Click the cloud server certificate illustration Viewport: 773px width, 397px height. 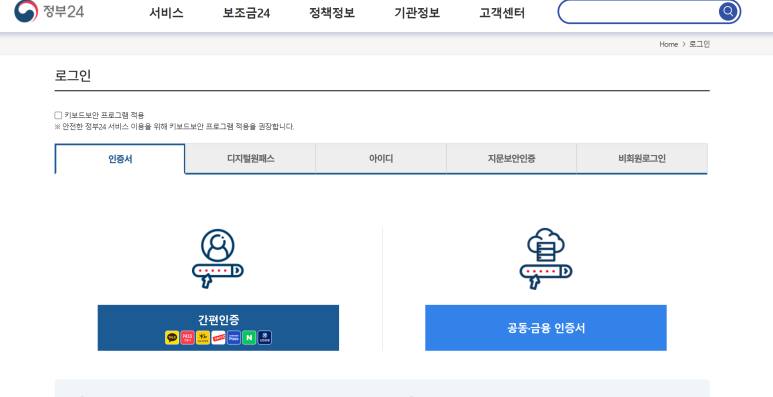546,258
